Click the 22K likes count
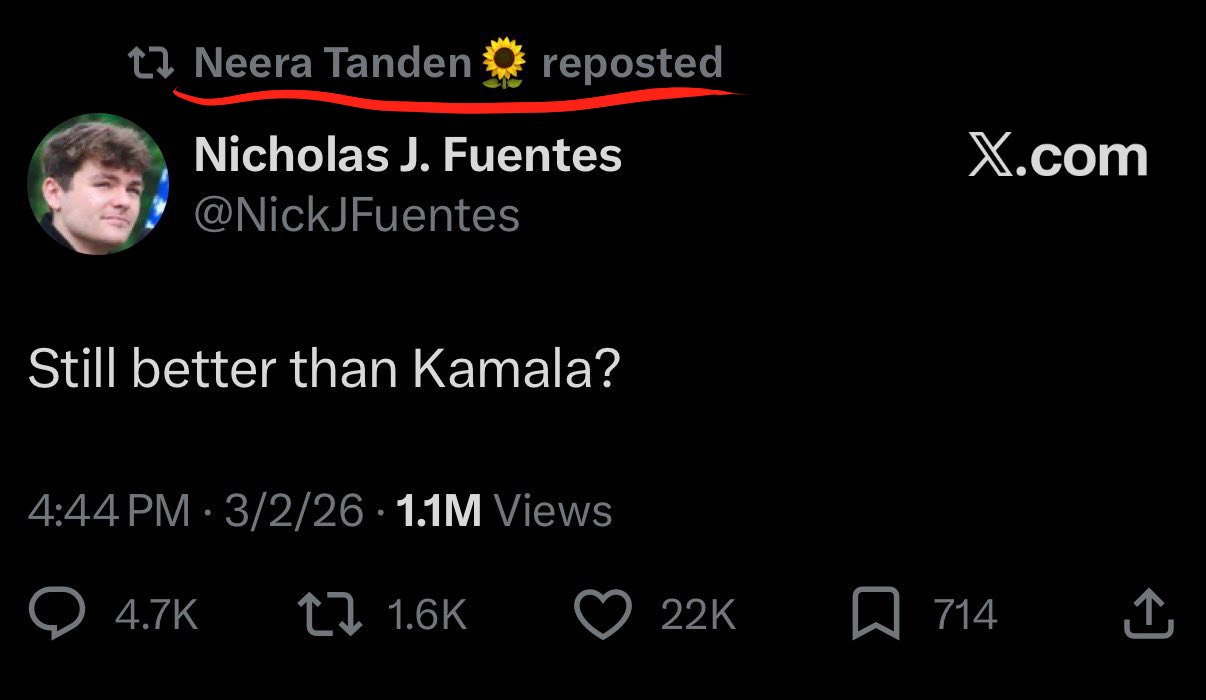Screen dimensions: 1206x700 coord(698,614)
